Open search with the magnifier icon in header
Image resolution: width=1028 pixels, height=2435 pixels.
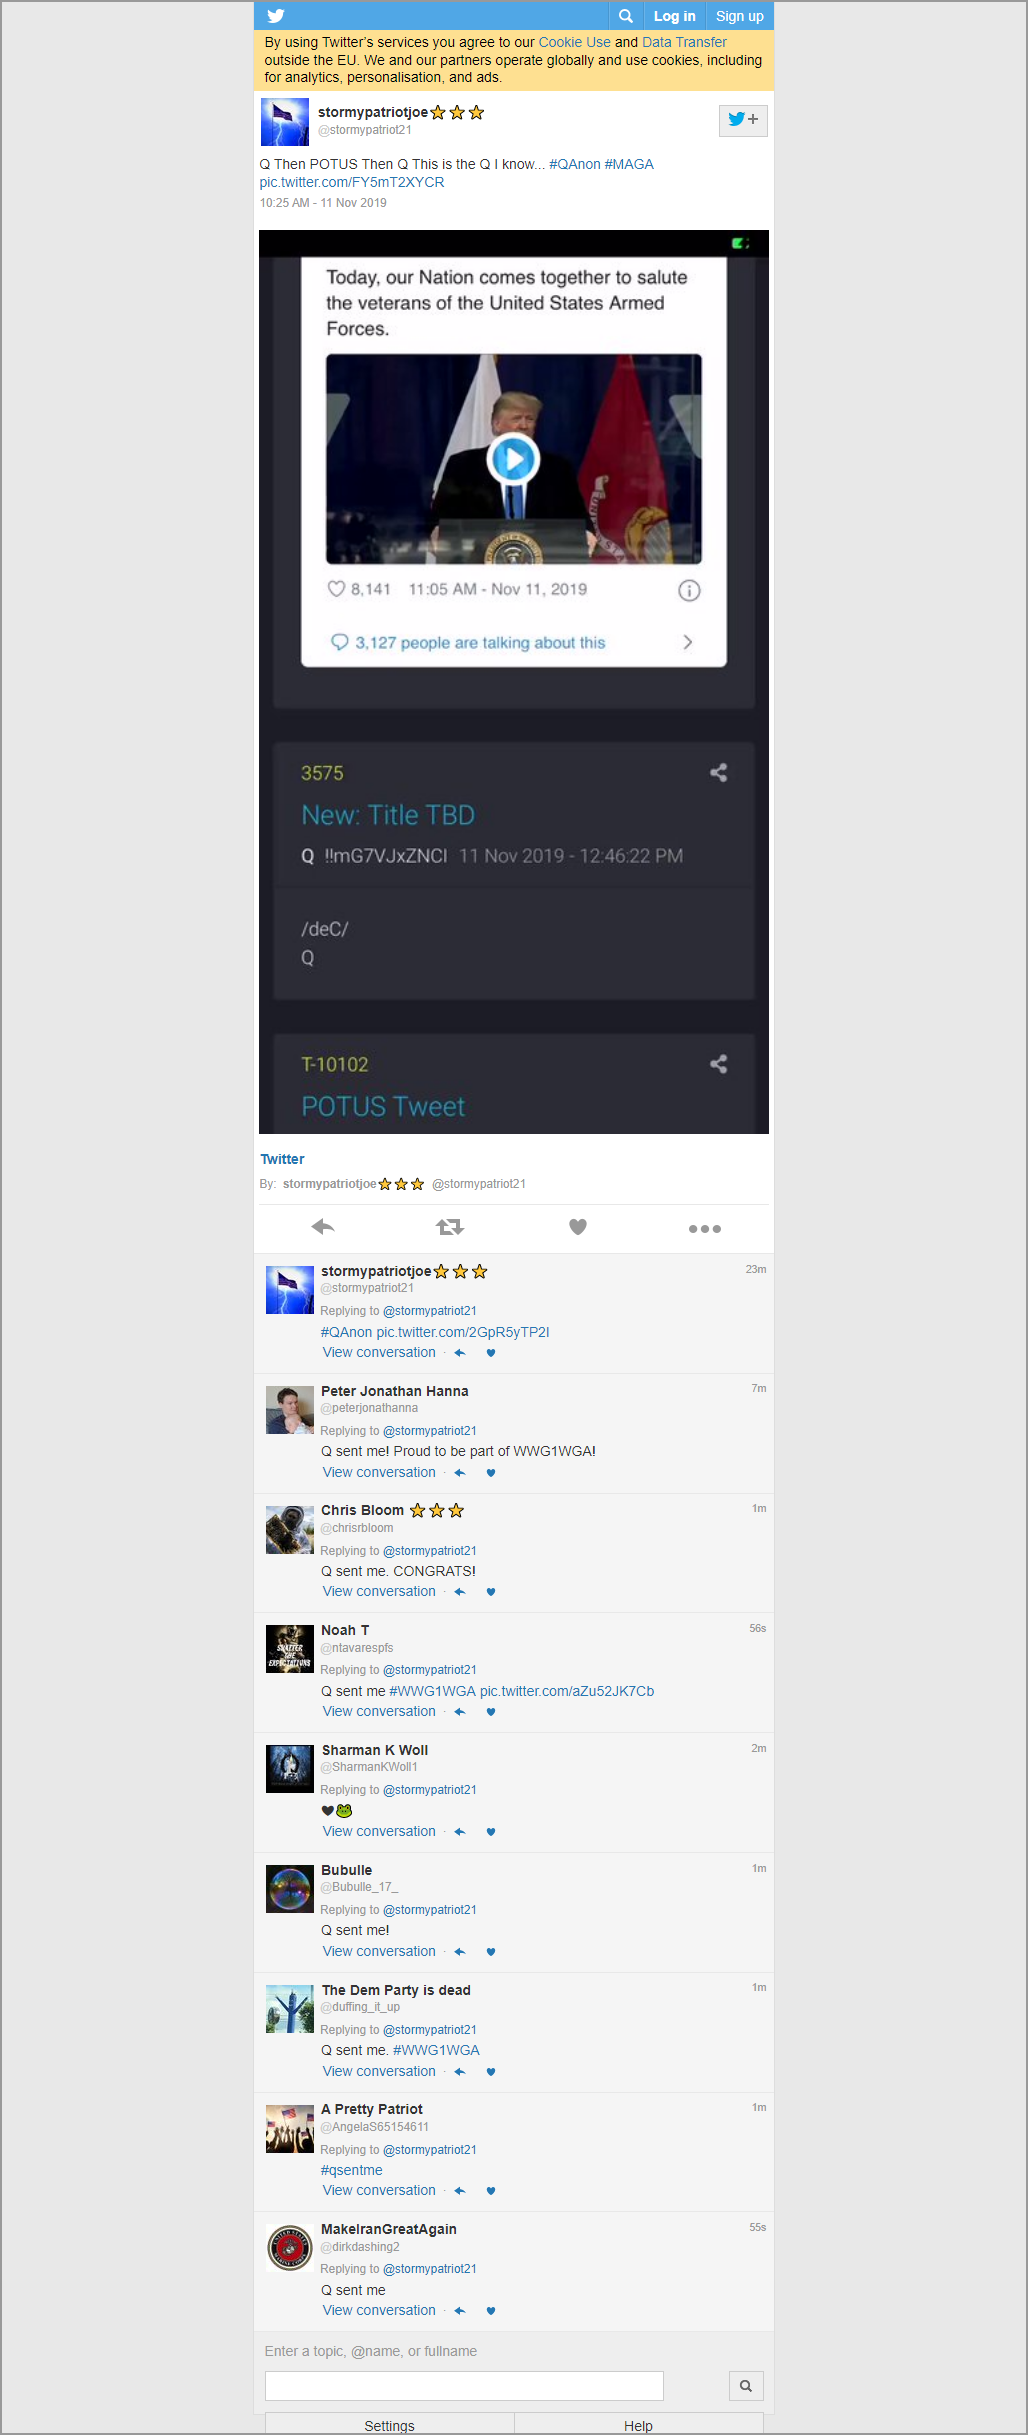[x=626, y=16]
